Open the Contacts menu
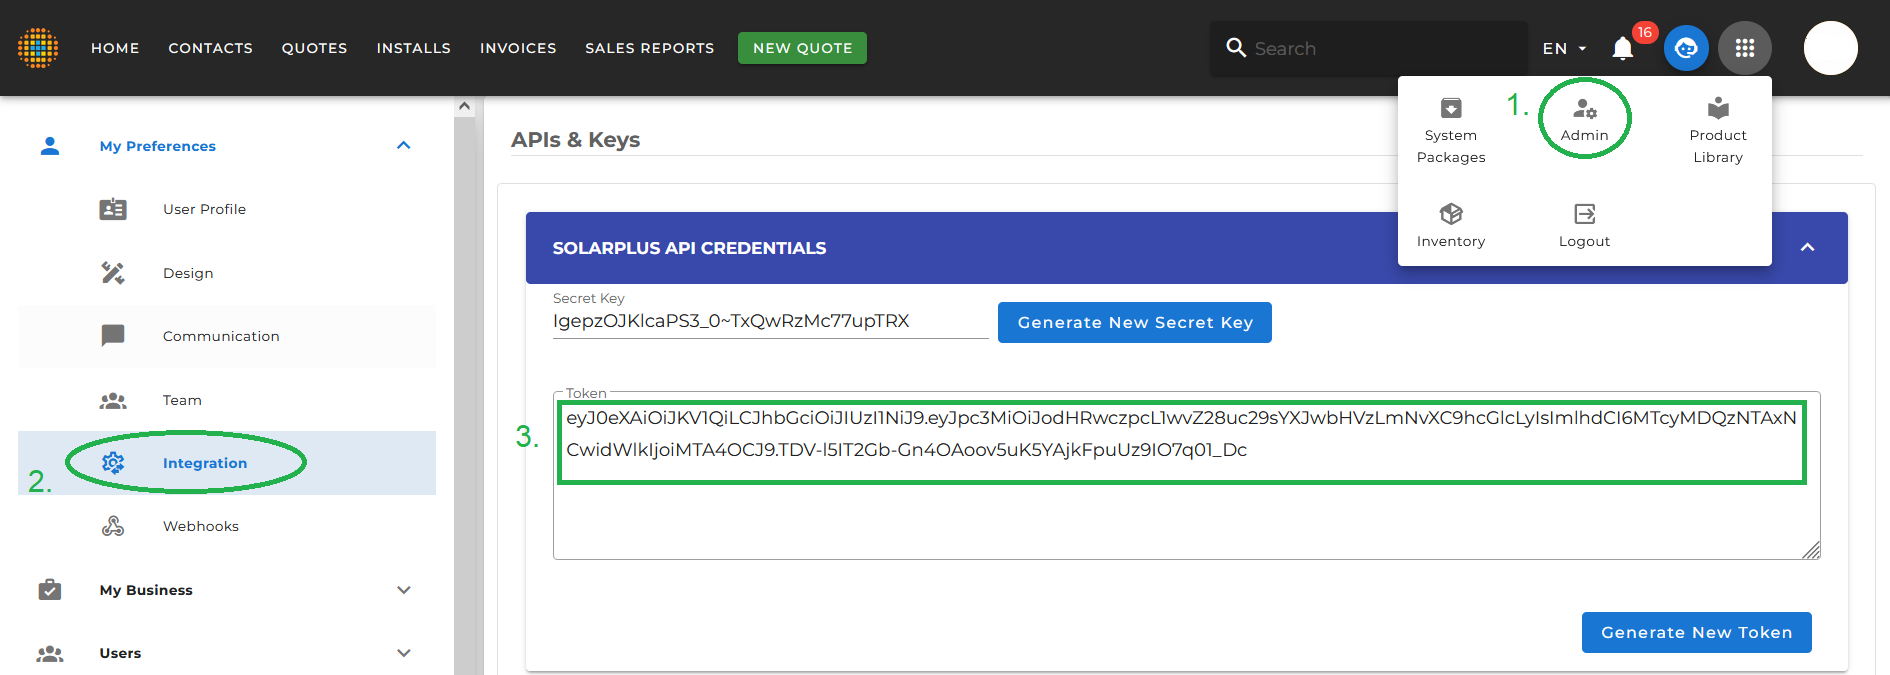This screenshot has width=1890, height=675. point(210,48)
